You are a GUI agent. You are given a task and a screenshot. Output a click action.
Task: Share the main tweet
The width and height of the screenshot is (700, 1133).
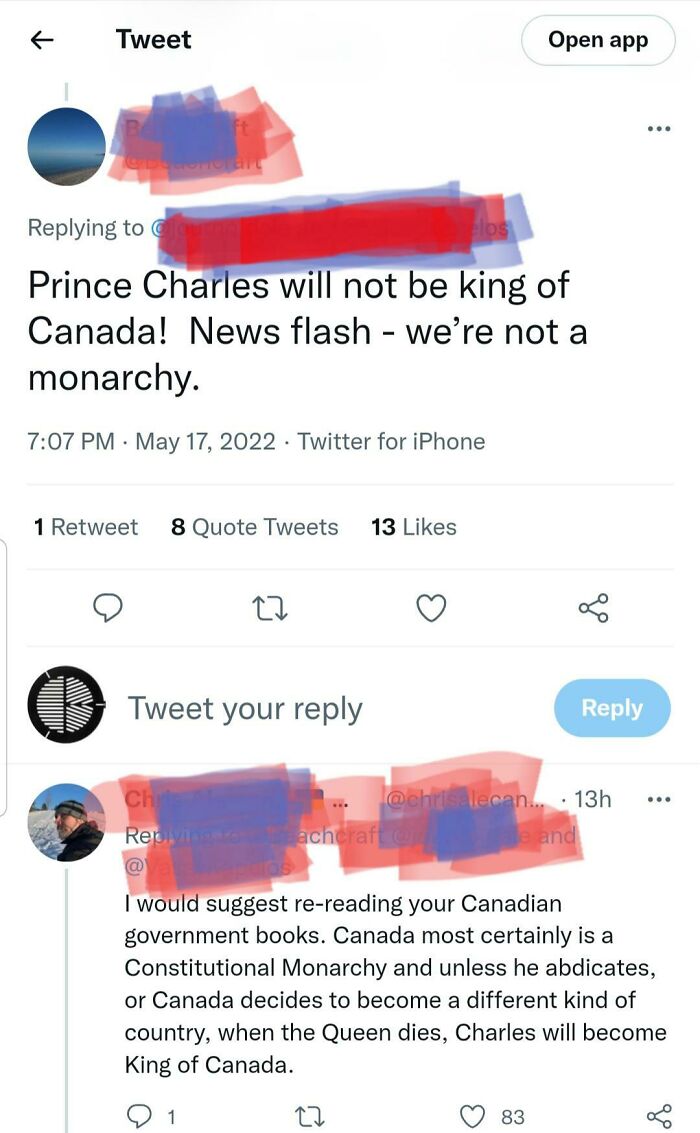[x=592, y=609]
